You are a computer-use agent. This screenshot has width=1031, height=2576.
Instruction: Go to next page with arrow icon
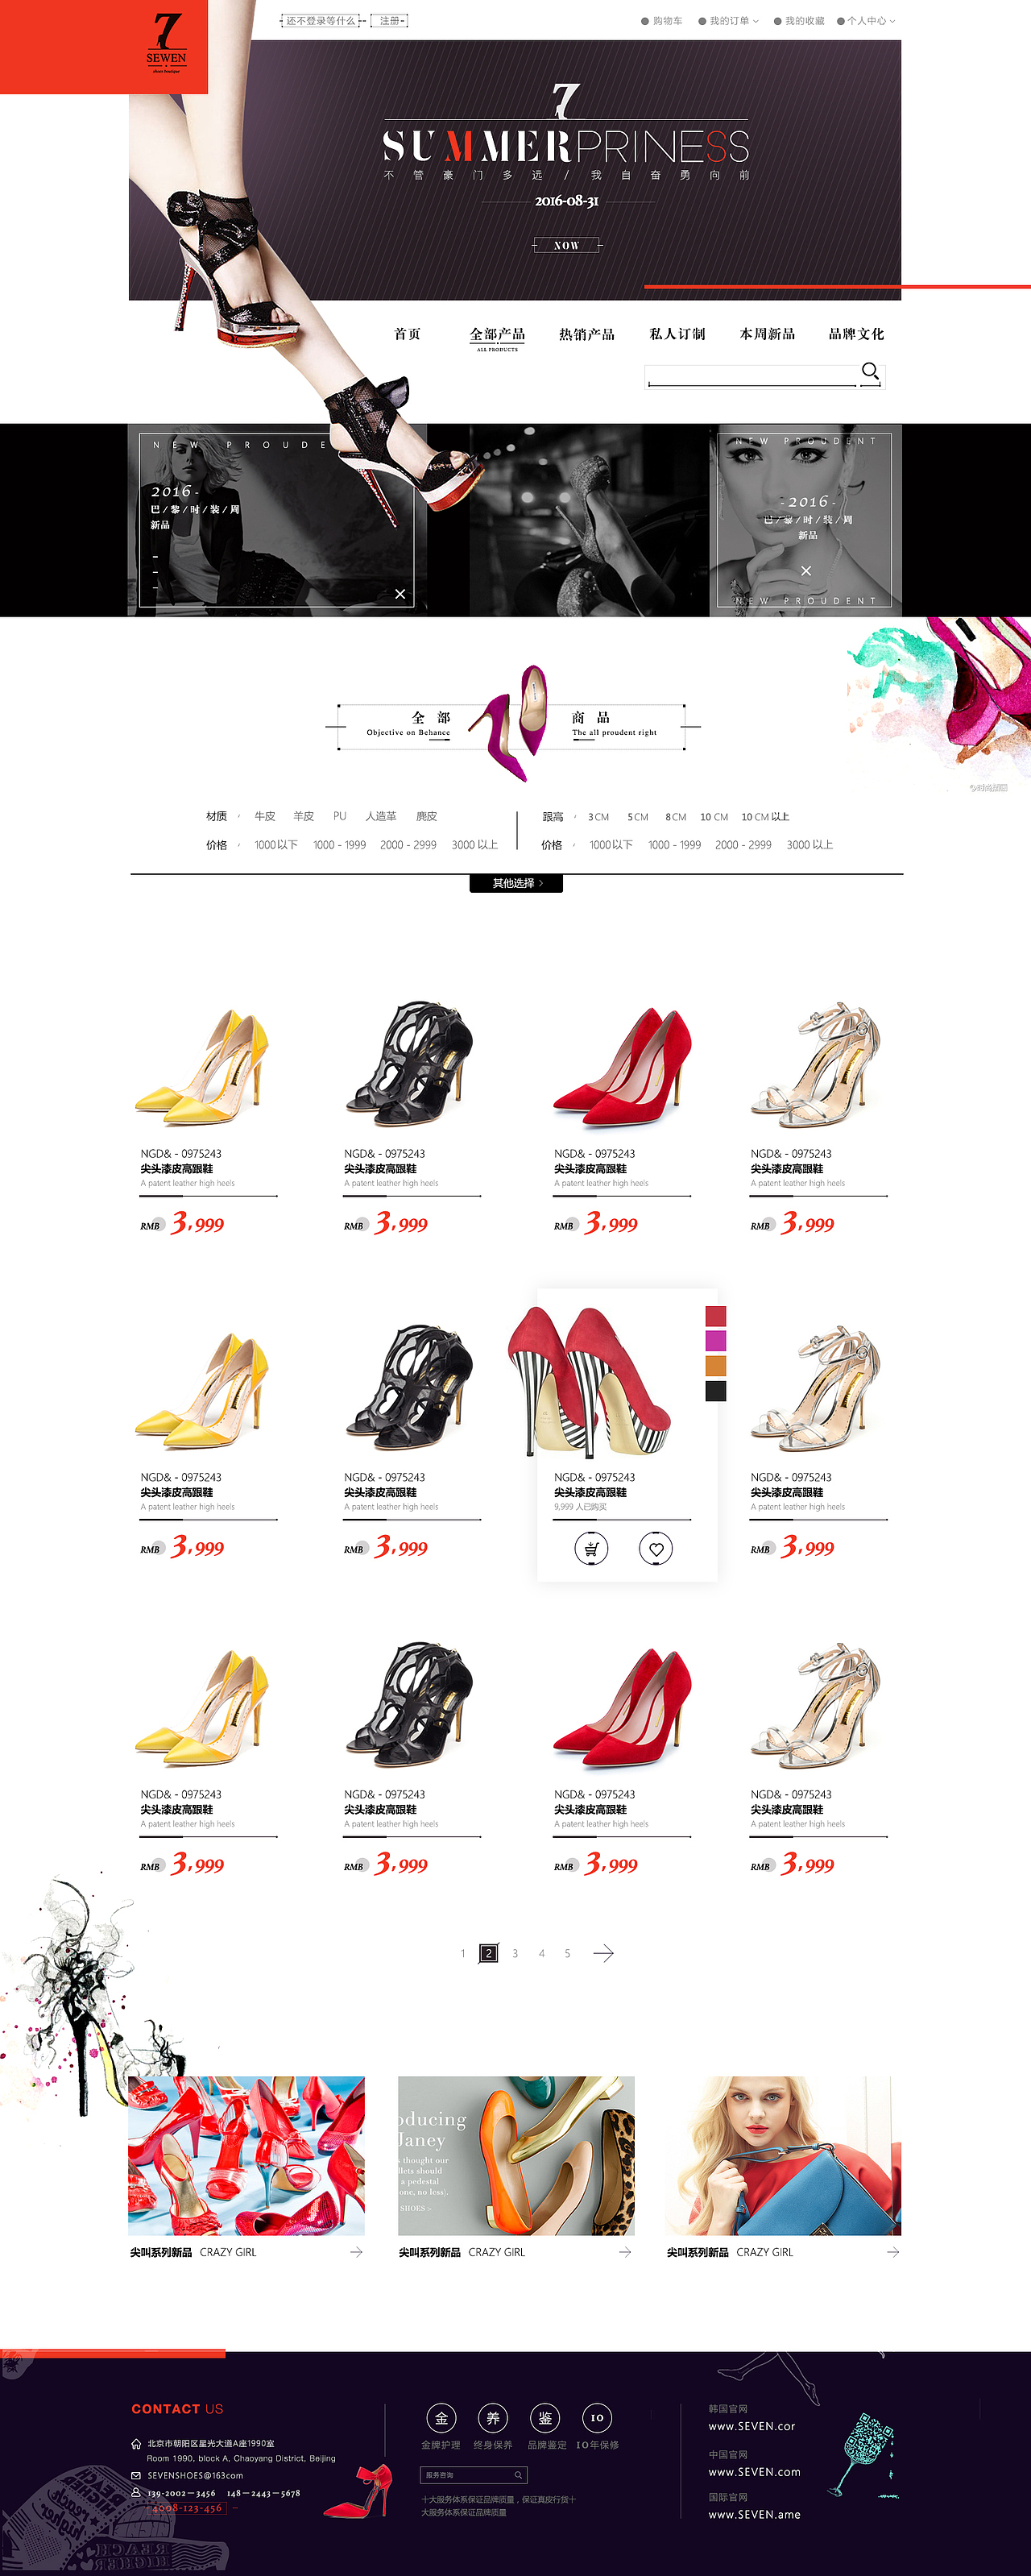pyautogui.click(x=603, y=1953)
